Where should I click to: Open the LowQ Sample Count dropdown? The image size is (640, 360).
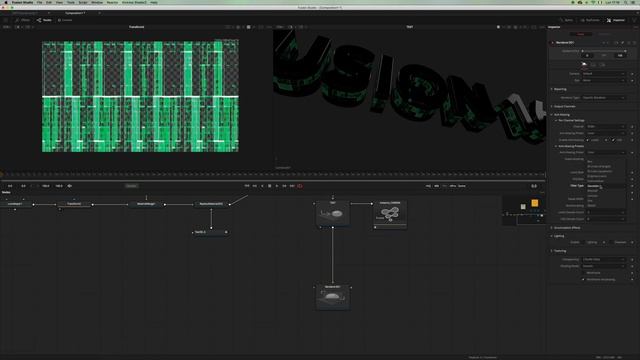point(606,212)
